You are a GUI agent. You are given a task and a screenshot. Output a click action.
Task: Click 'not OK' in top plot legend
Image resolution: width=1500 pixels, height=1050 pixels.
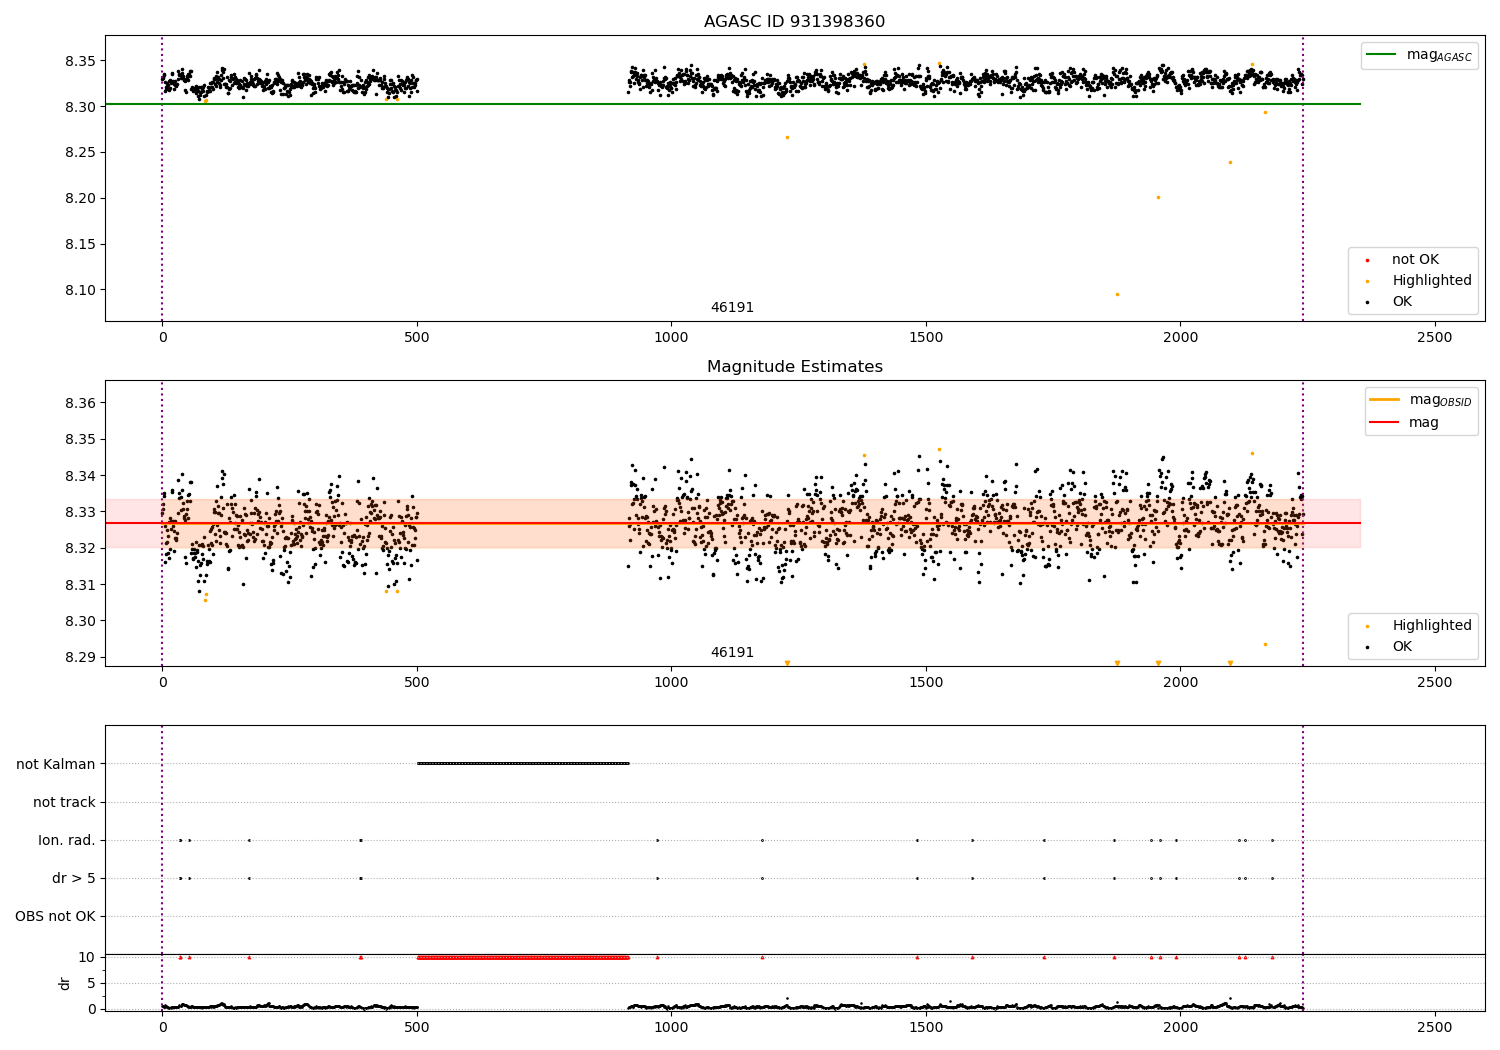coord(1414,260)
